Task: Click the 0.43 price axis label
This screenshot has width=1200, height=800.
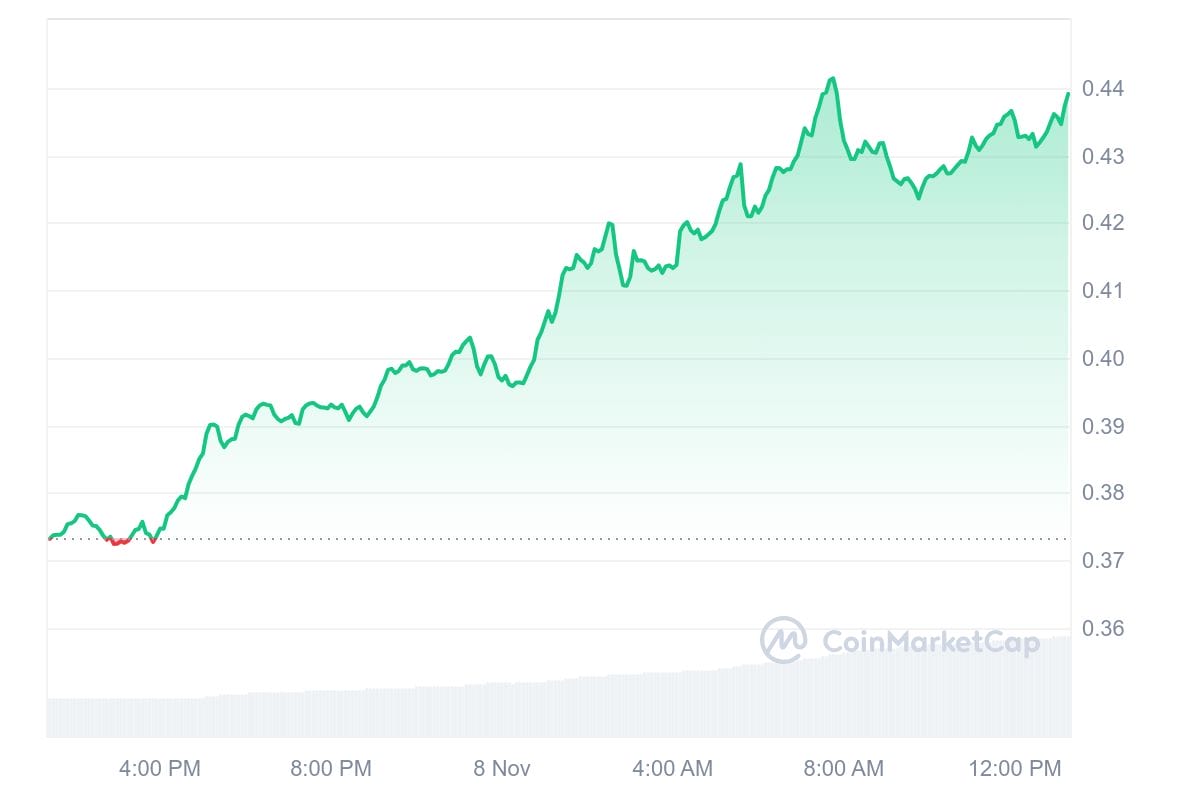Action: 1103,157
